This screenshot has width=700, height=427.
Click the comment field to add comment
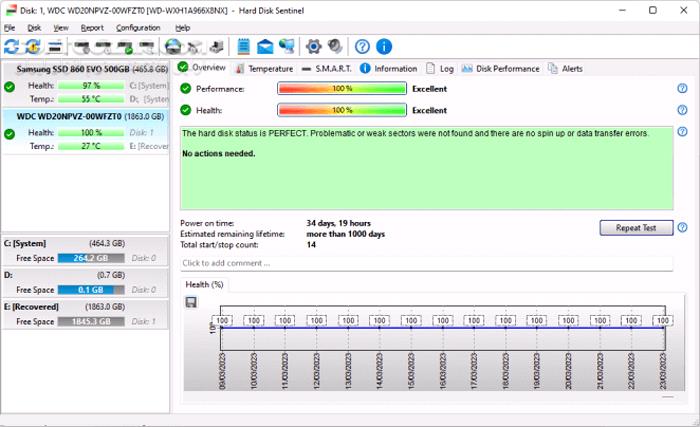pyautogui.click(x=426, y=263)
